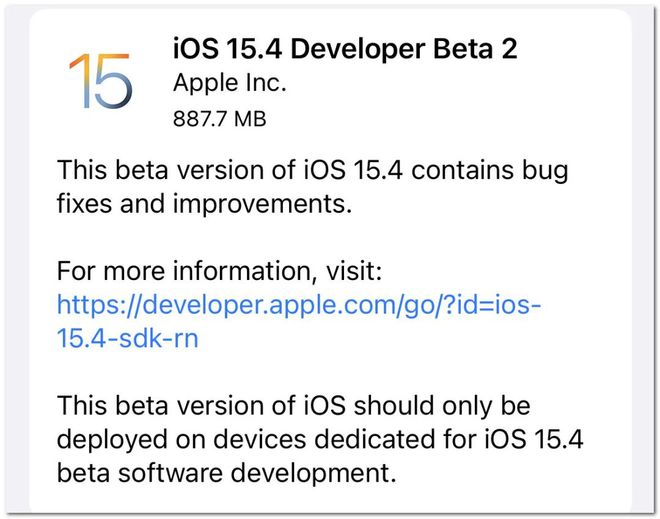The height and width of the screenshot is (519, 660).
Task: Click the 'Apple Inc.' developer name
Action: tap(229, 83)
